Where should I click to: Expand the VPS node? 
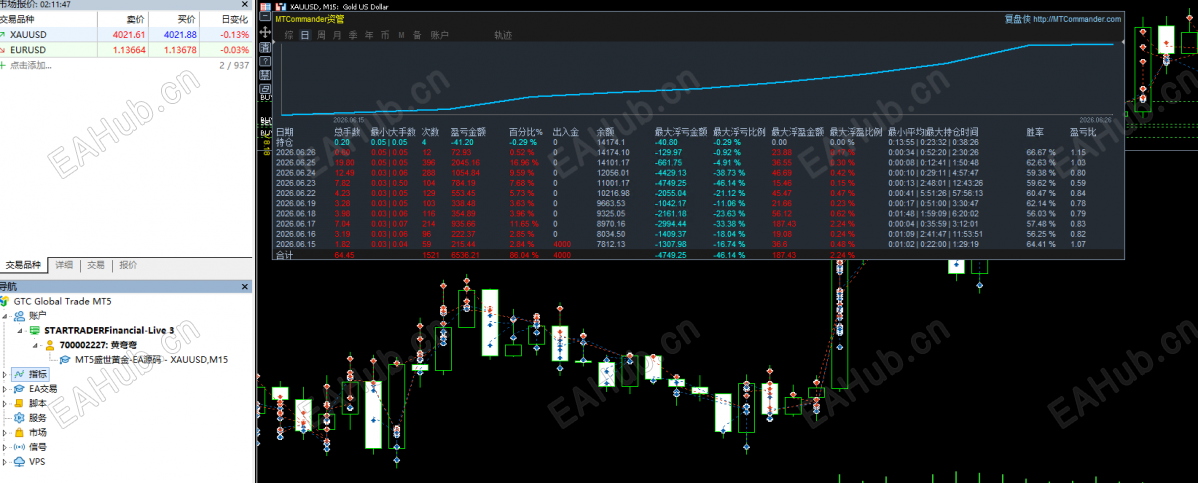click(x=5, y=462)
